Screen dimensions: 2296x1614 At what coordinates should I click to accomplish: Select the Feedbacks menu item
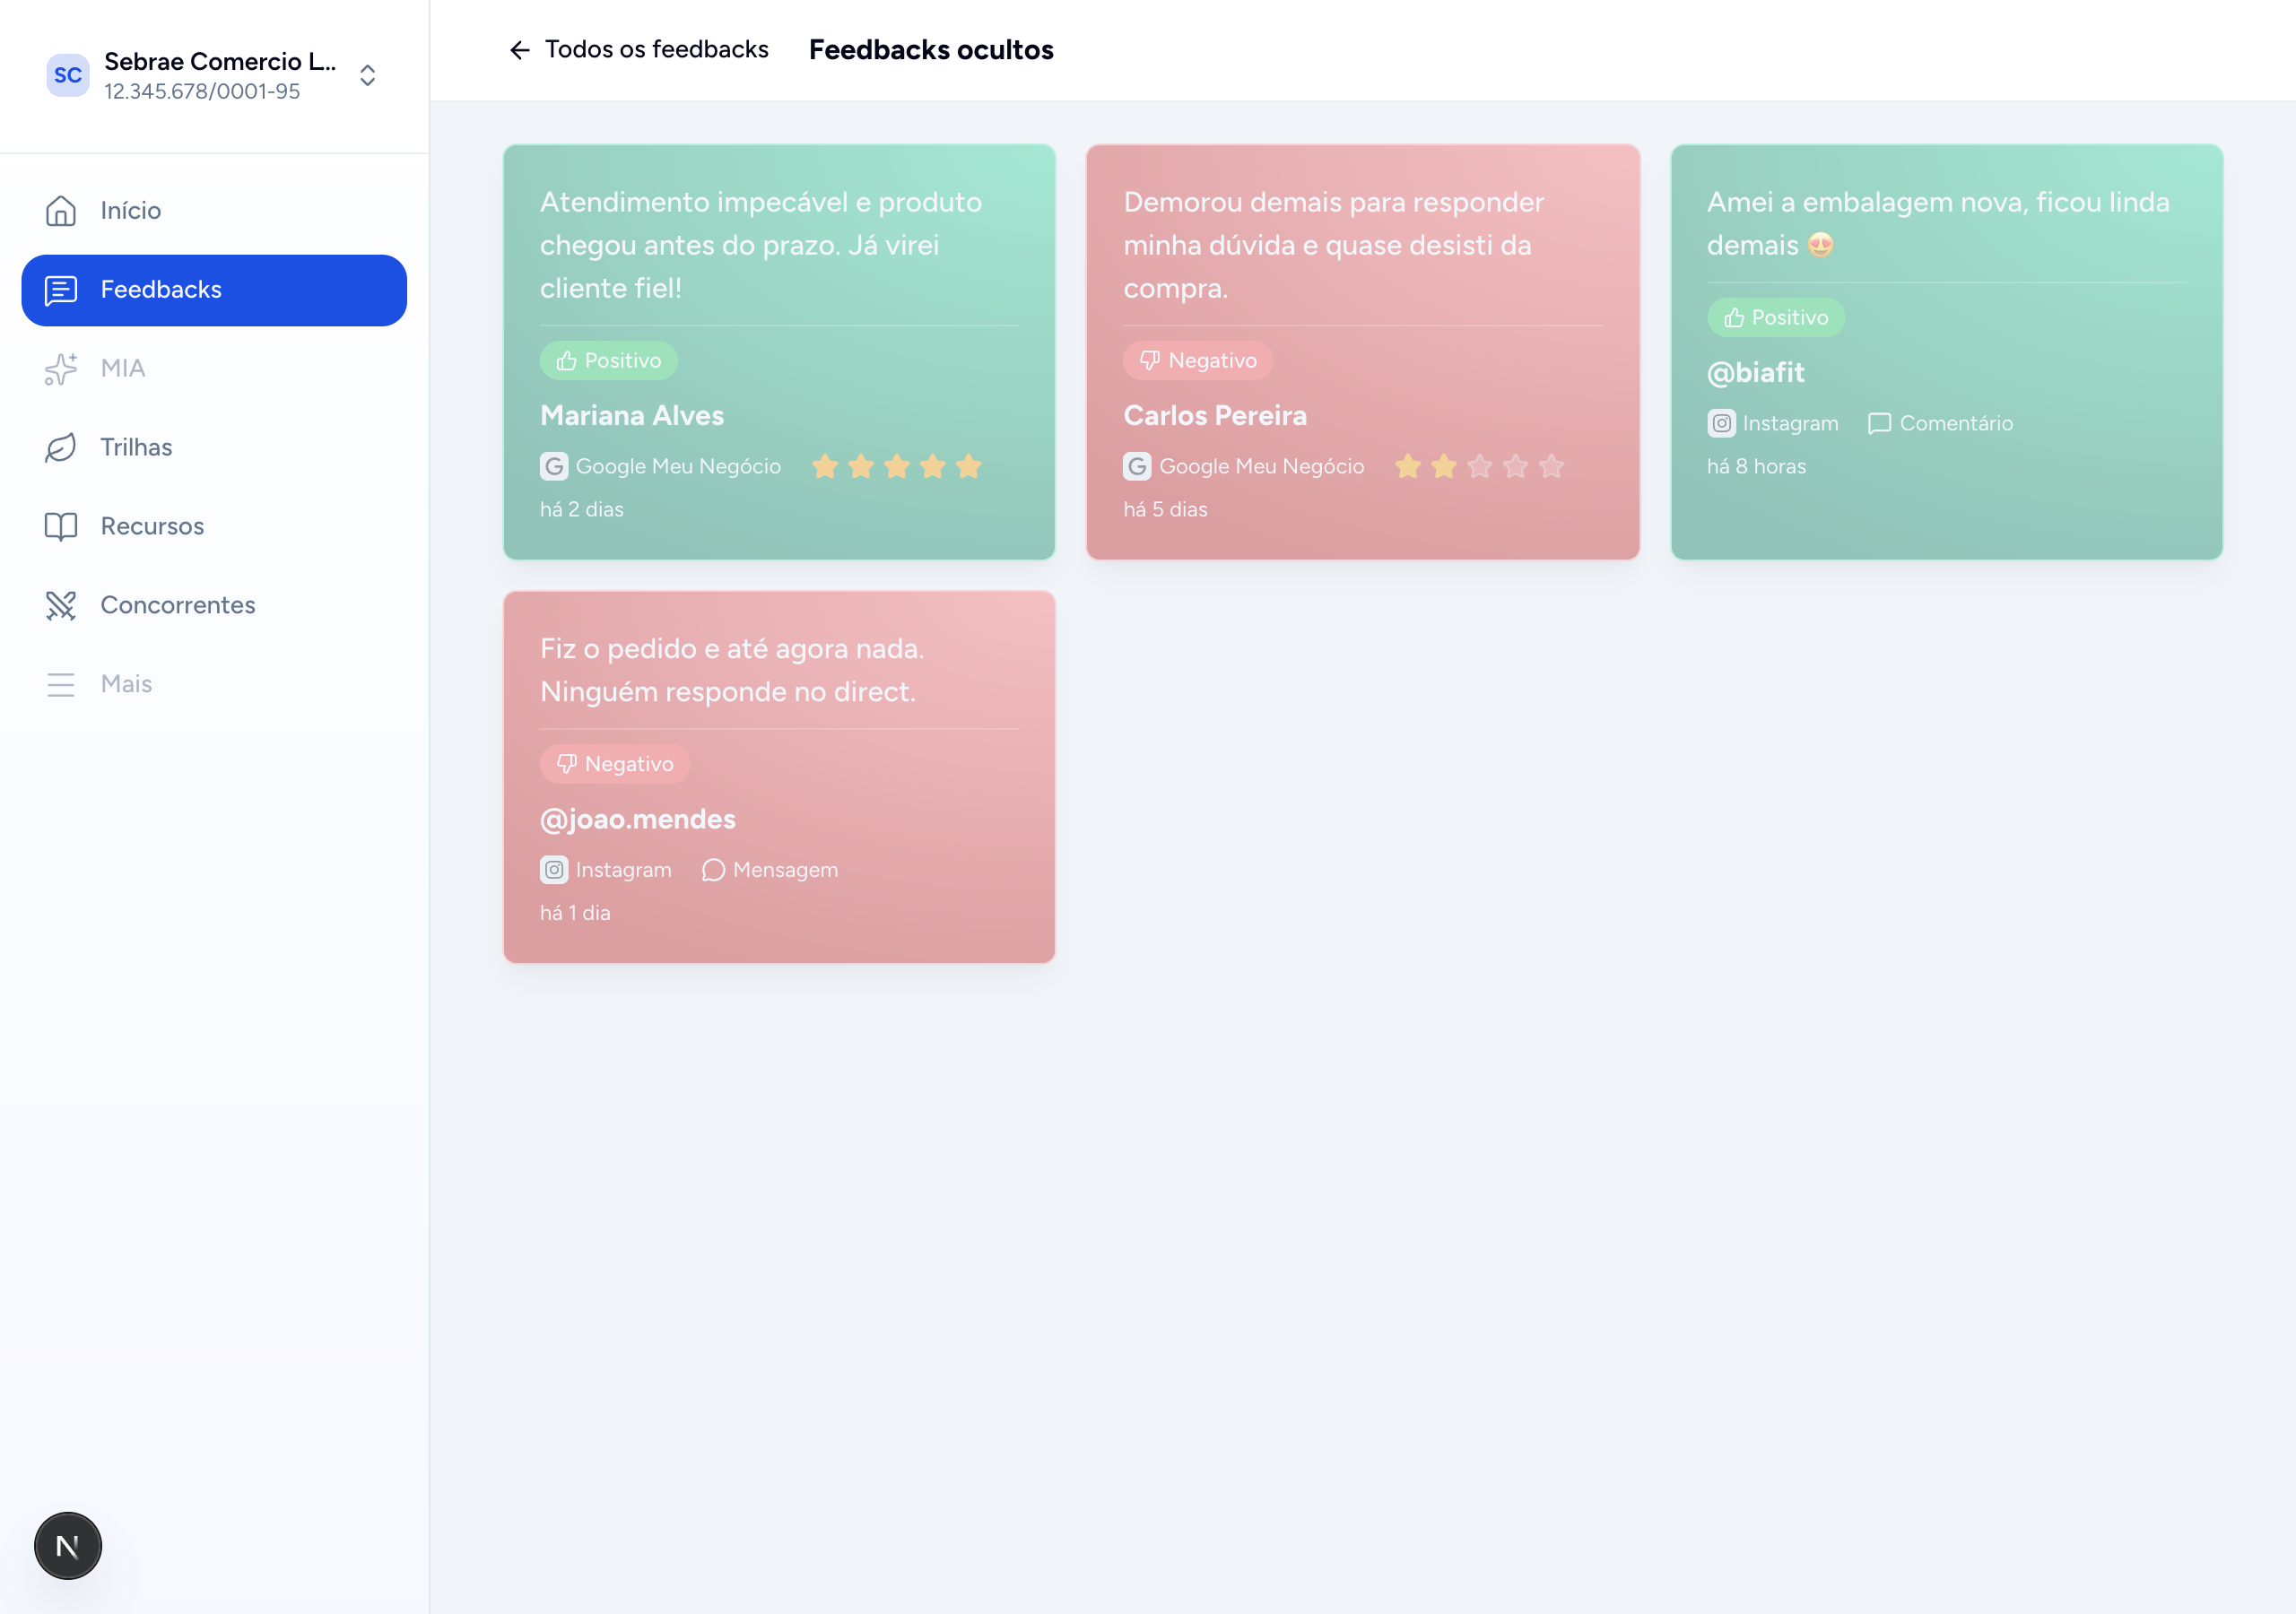(214, 290)
